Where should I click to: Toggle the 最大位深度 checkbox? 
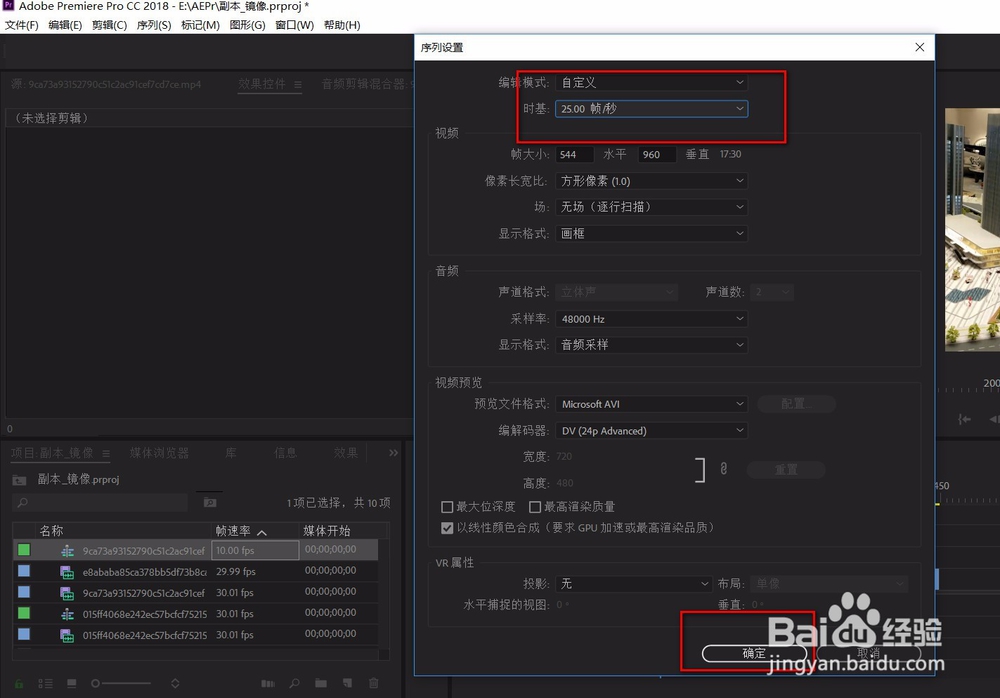(447, 507)
